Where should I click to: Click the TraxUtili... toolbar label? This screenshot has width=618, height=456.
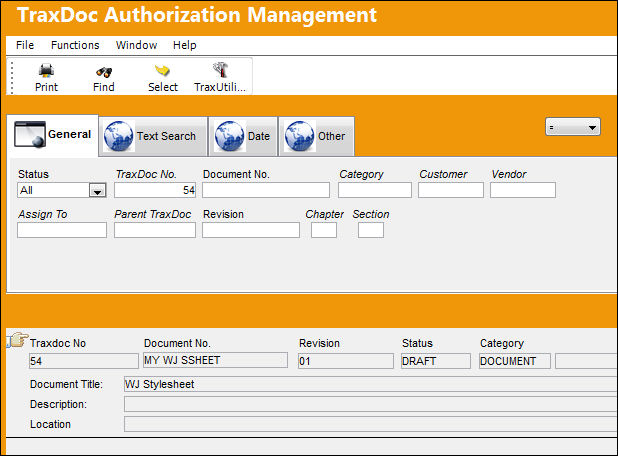pyautogui.click(x=220, y=87)
